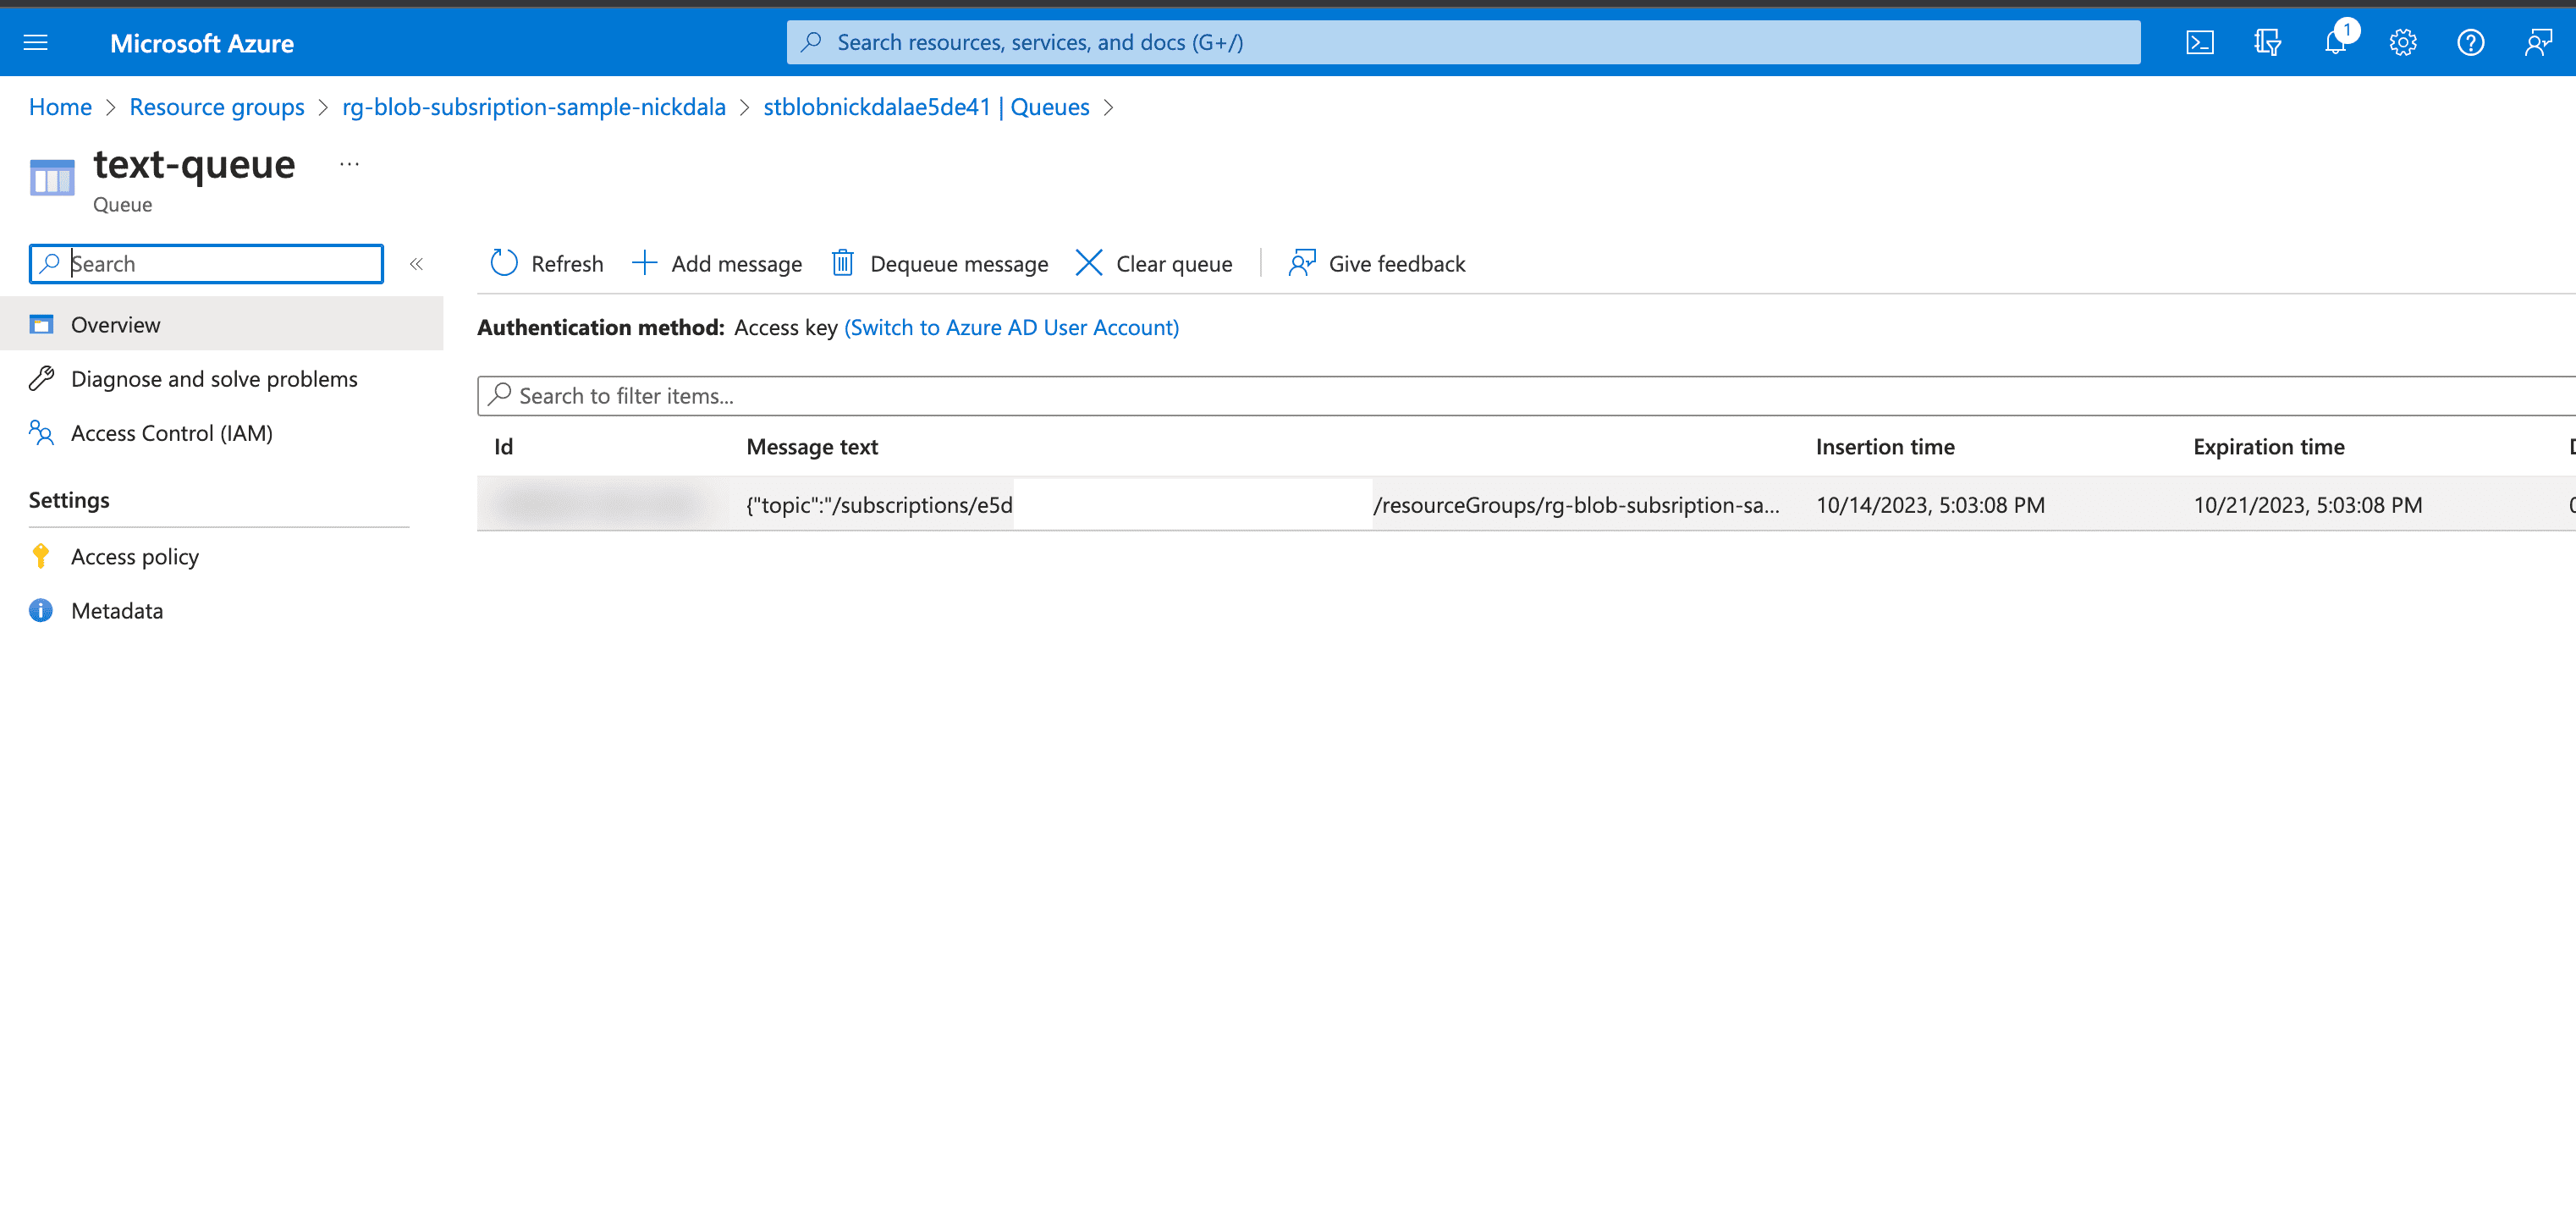Click Give feedback button label

(x=1397, y=264)
